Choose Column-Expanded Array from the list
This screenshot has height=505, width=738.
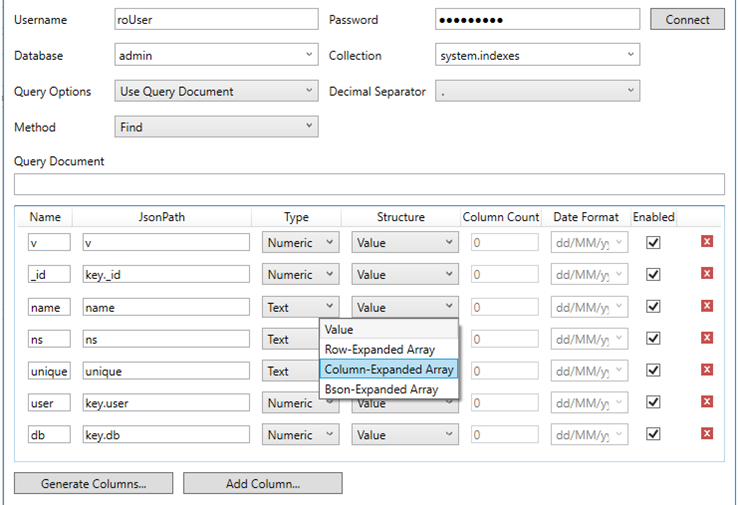389,369
